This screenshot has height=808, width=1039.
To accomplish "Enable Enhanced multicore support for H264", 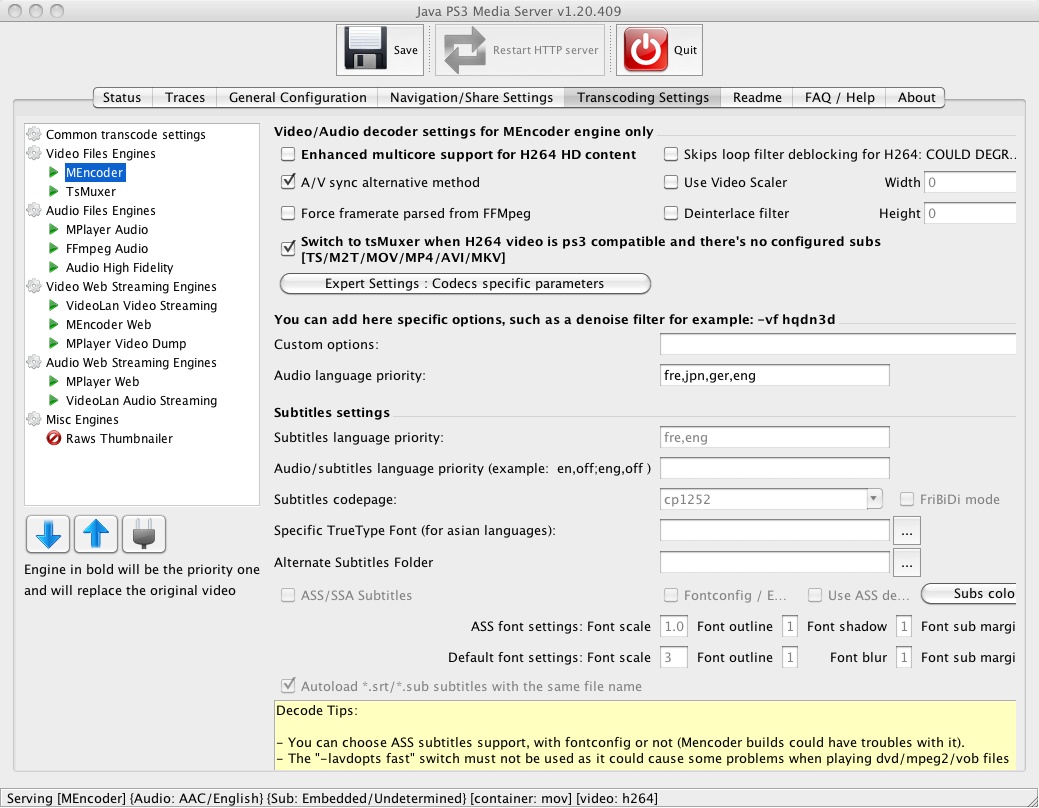I will [288, 155].
